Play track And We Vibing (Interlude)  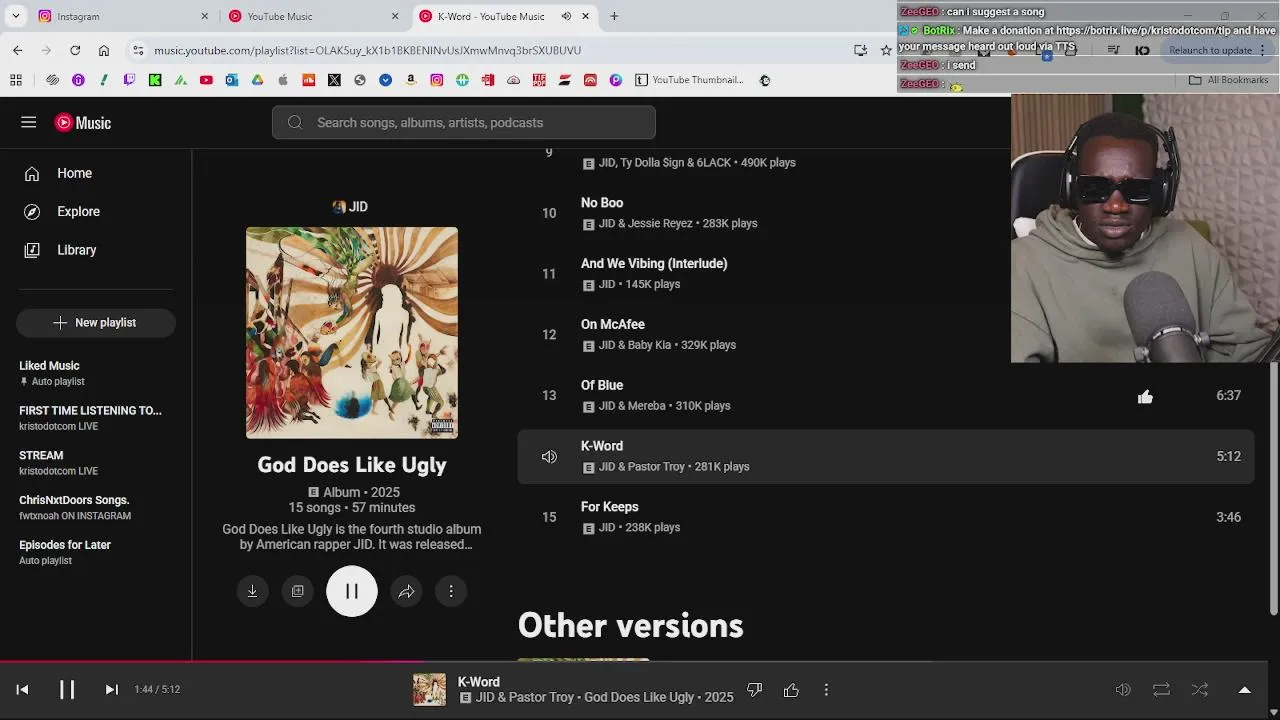tap(654, 264)
